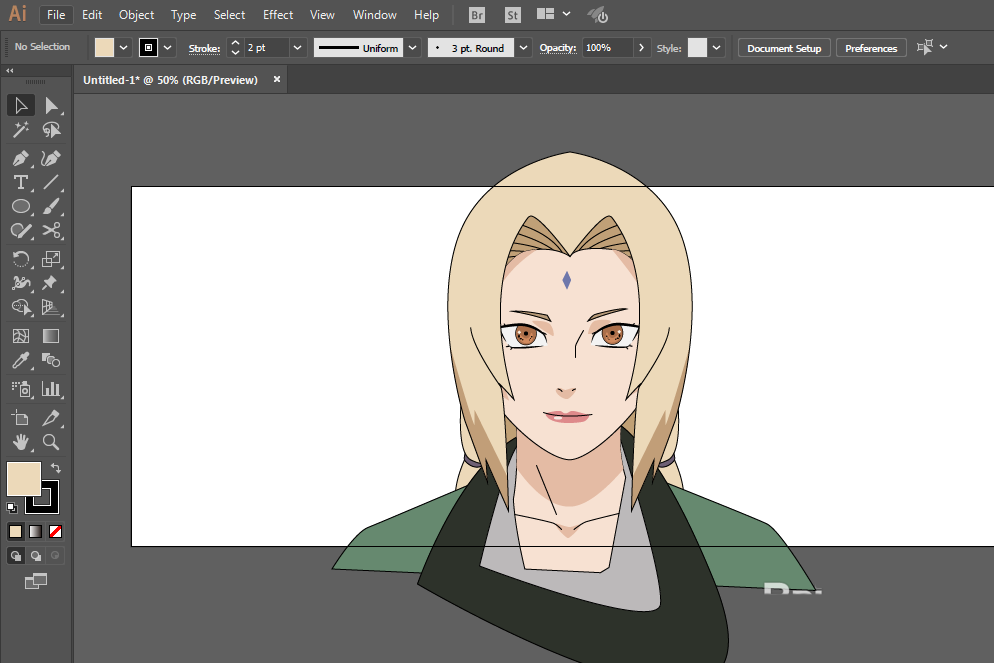Screen dimensions: 994x663
Task: Open the Opacity panel link
Action: pyautogui.click(x=558, y=48)
